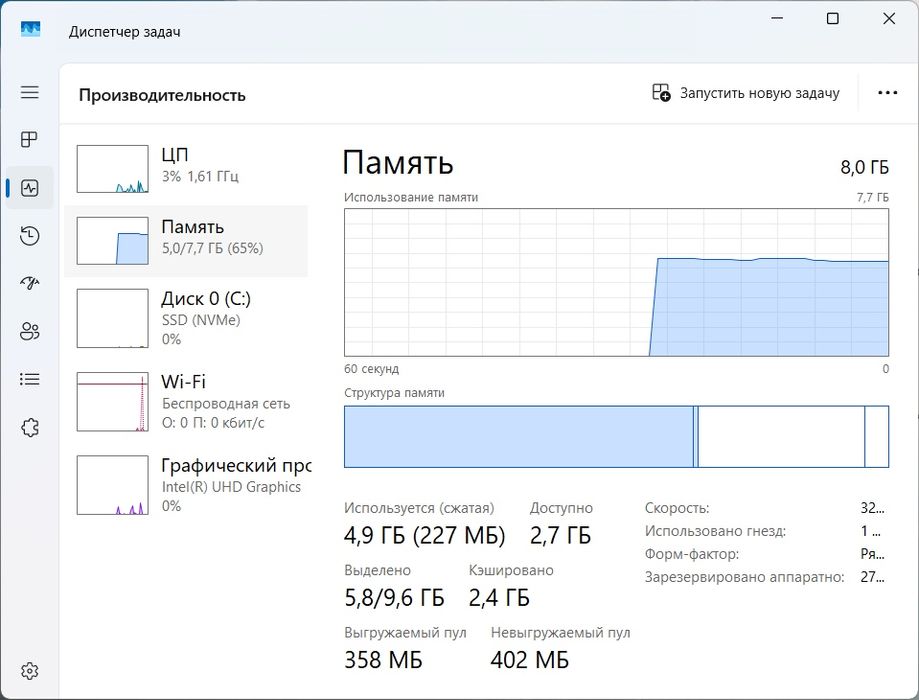The width and height of the screenshot is (919, 700).
Task: Click '5,0/7,7 ГБ (65%)' memory summary
Action: 212,248
